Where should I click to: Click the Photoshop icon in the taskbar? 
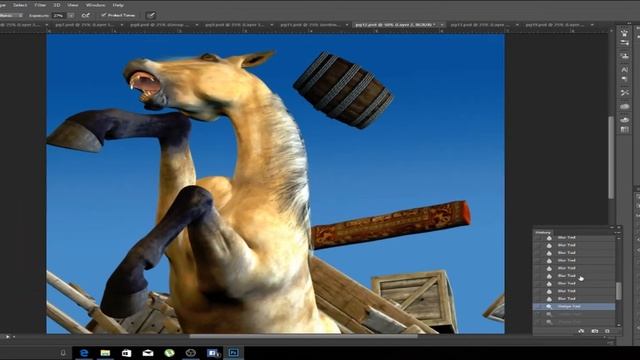pyautogui.click(x=233, y=352)
